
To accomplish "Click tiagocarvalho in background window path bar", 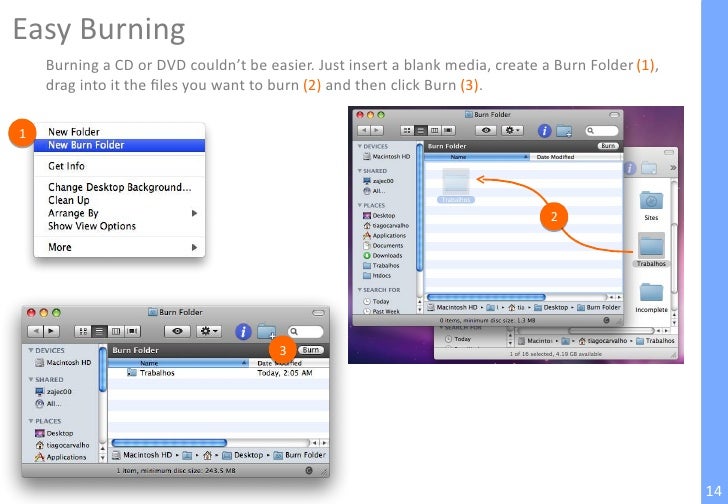I will (x=603, y=341).
